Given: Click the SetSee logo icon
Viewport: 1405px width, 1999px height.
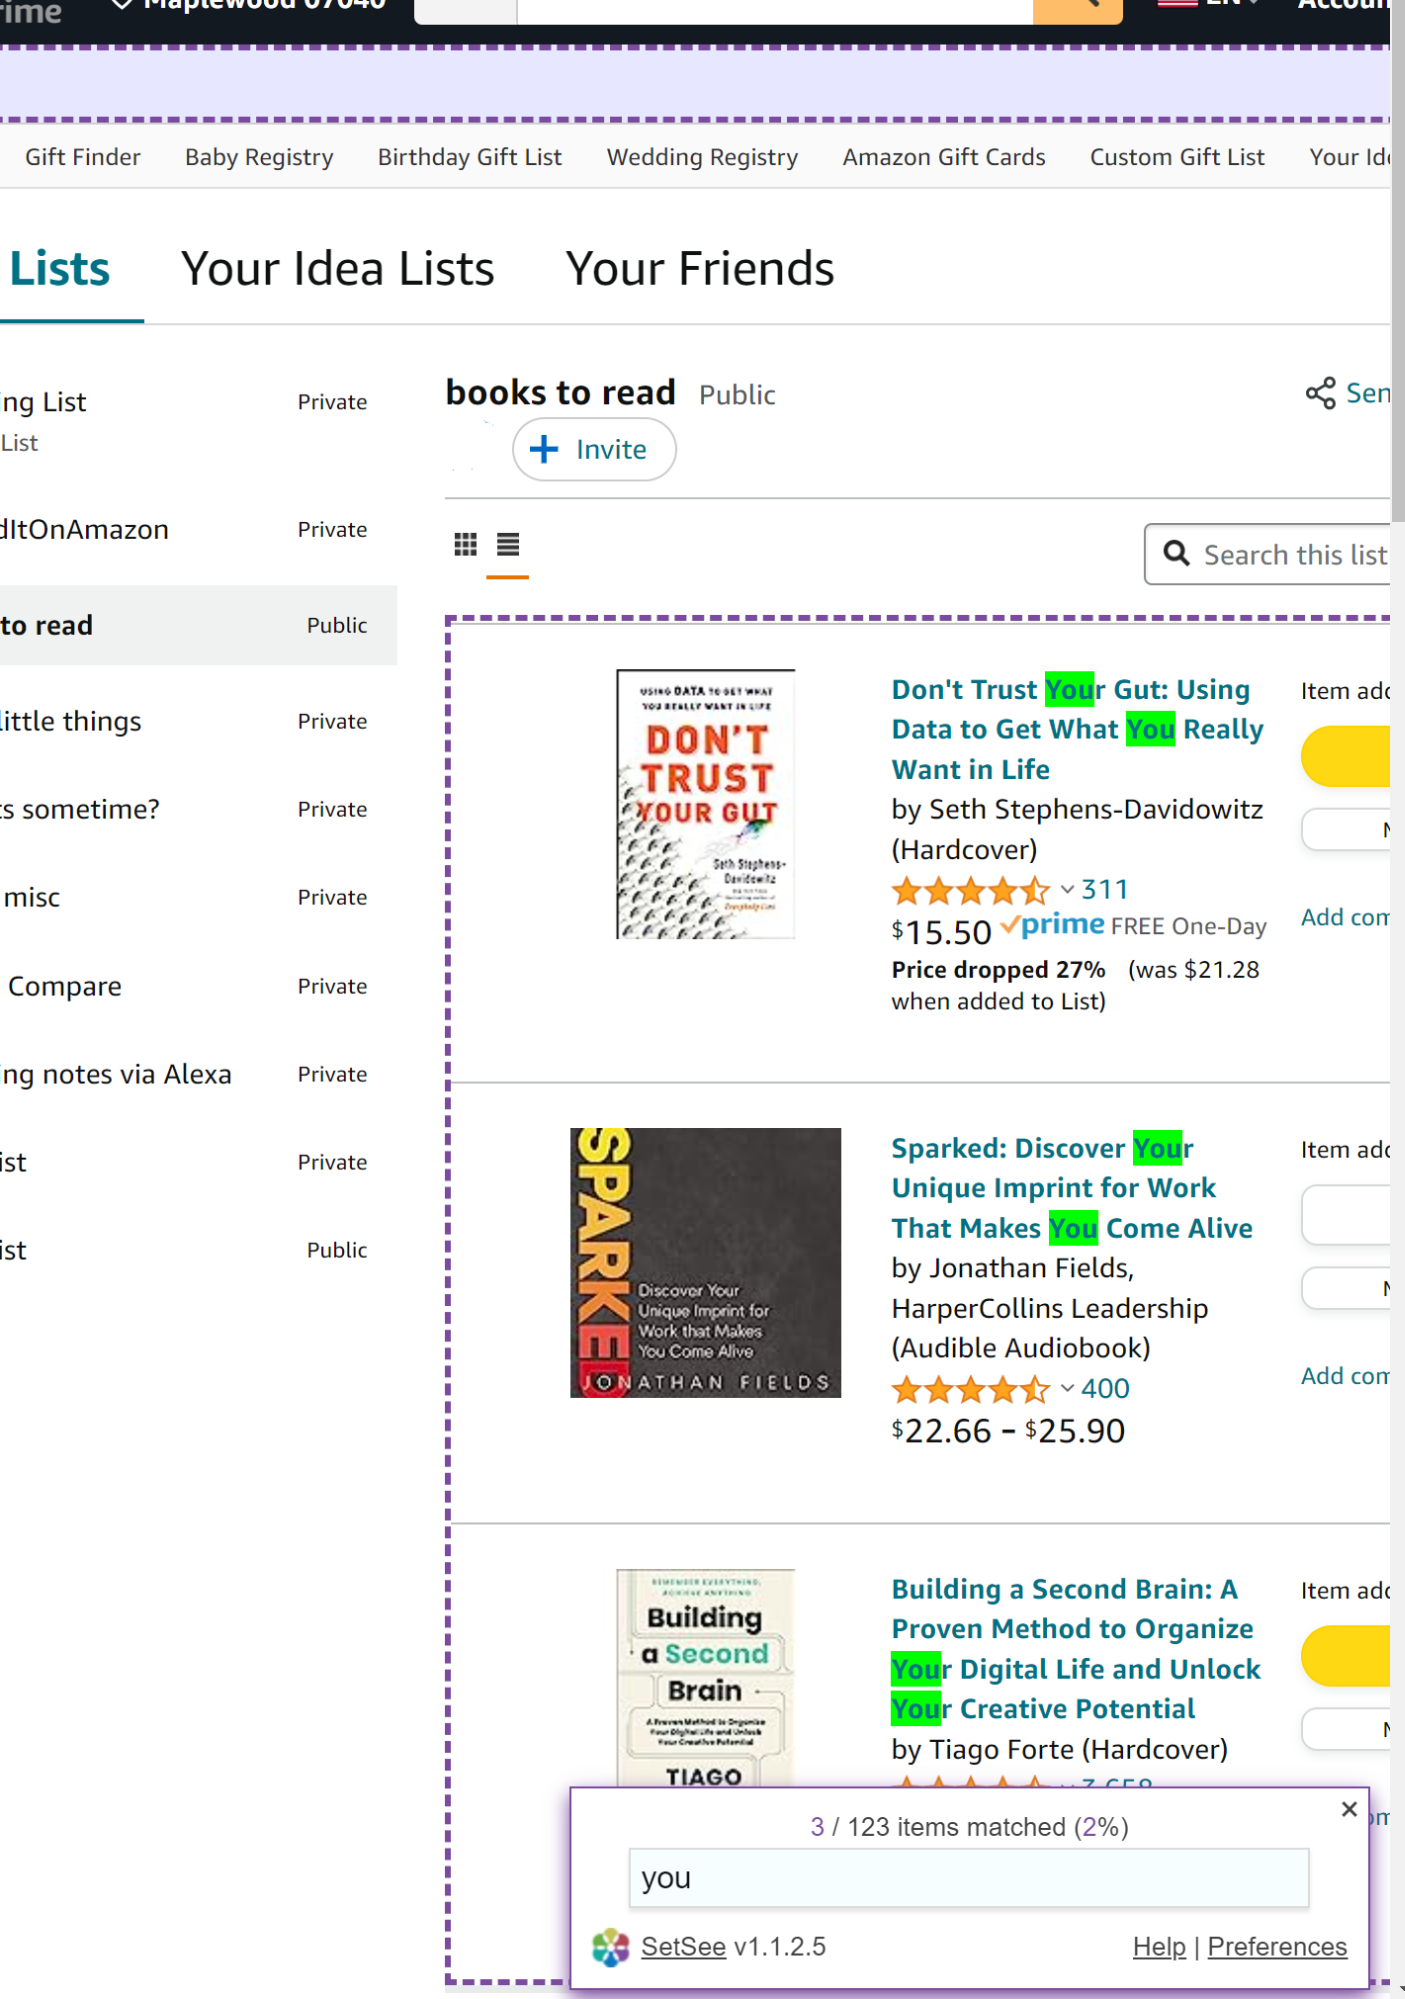Looking at the screenshot, I should click(610, 1947).
